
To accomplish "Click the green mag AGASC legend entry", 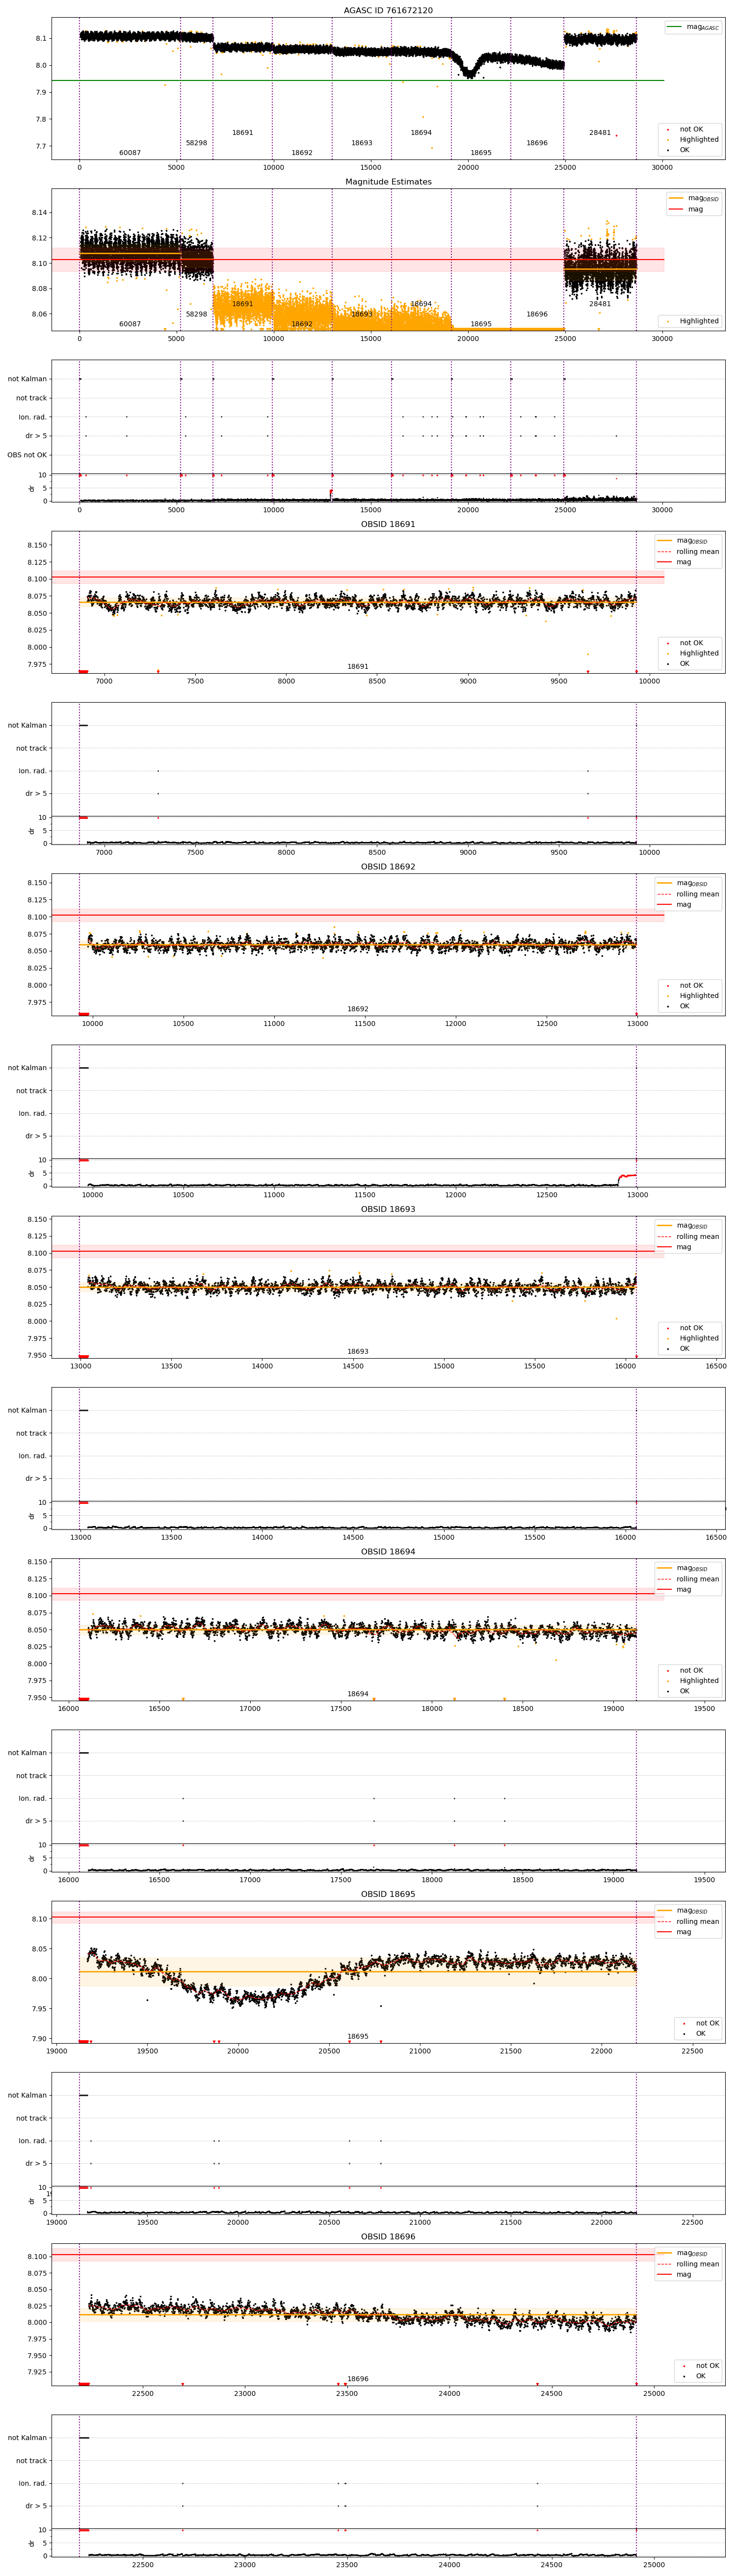I will pyautogui.click(x=693, y=28).
